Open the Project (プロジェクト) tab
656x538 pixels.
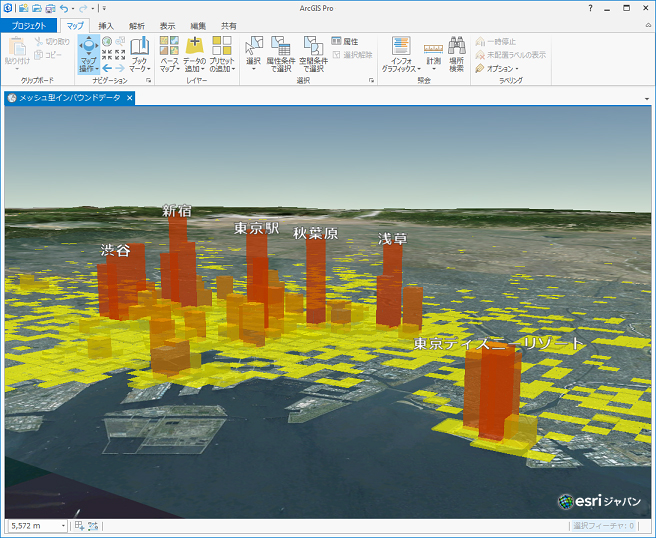tap(27, 25)
